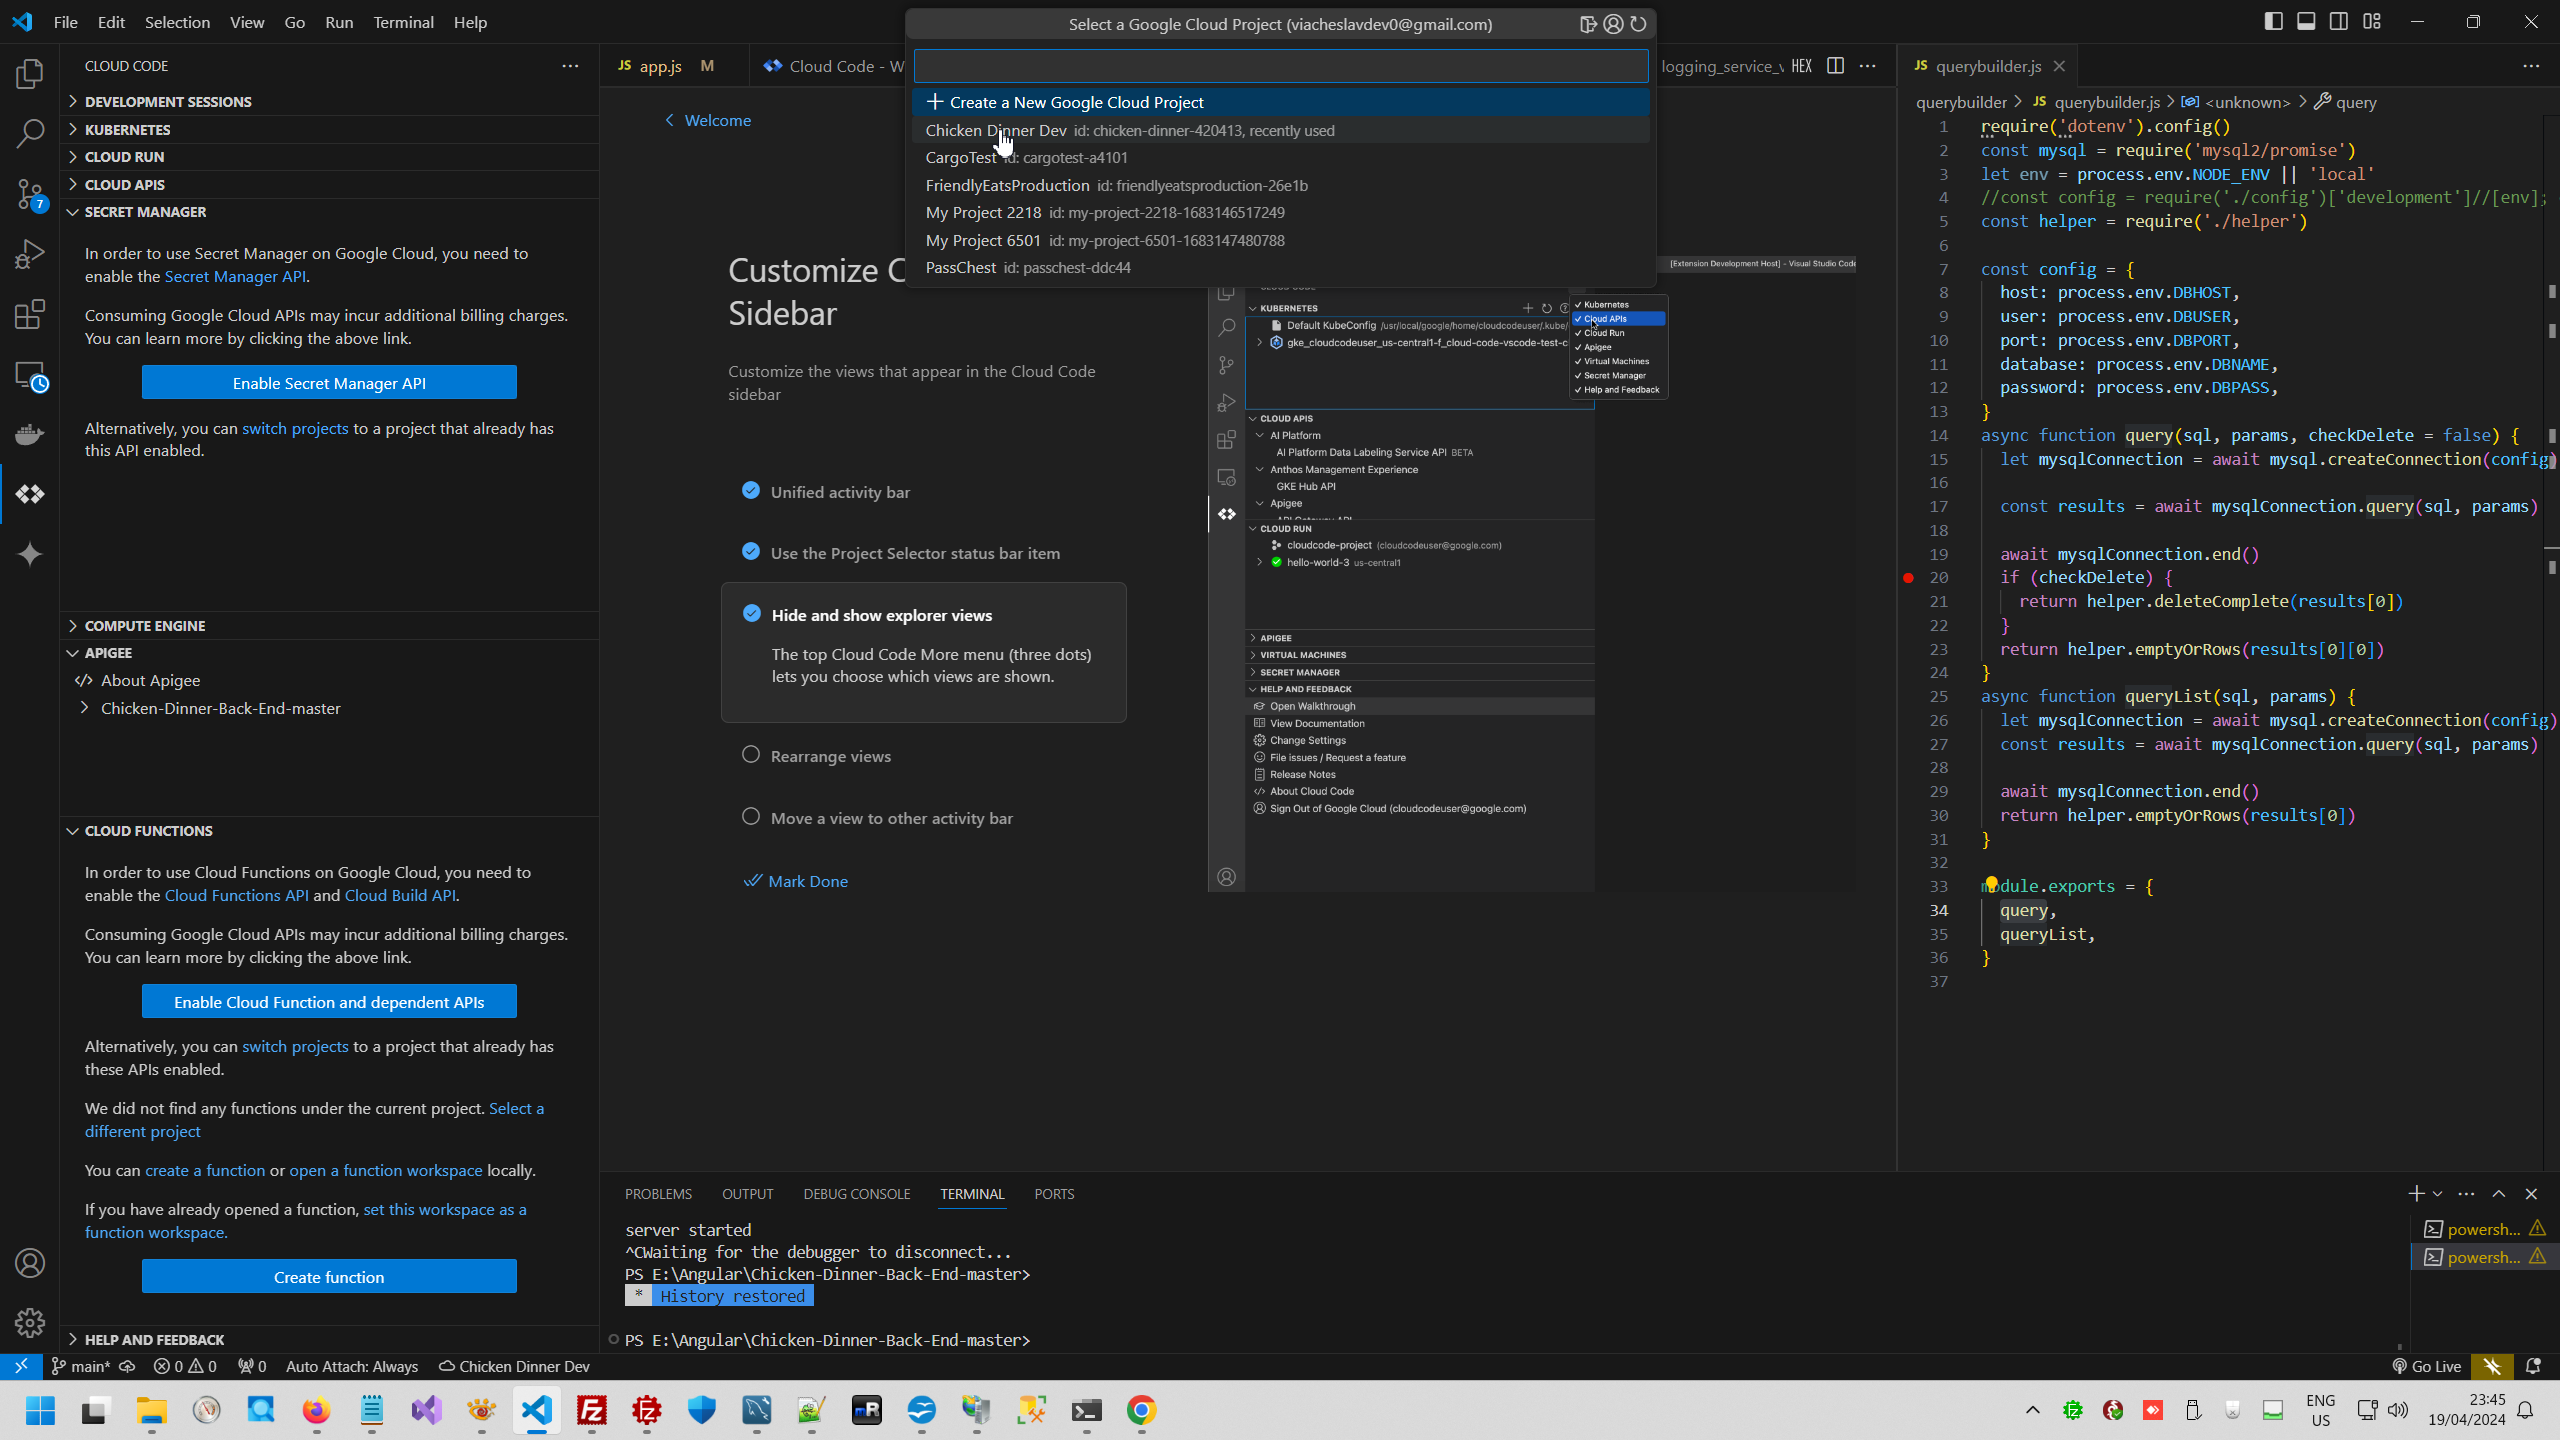Image resolution: width=2560 pixels, height=1440 pixels.
Task: Open the Extensions activity bar icon
Action: click(30, 314)
